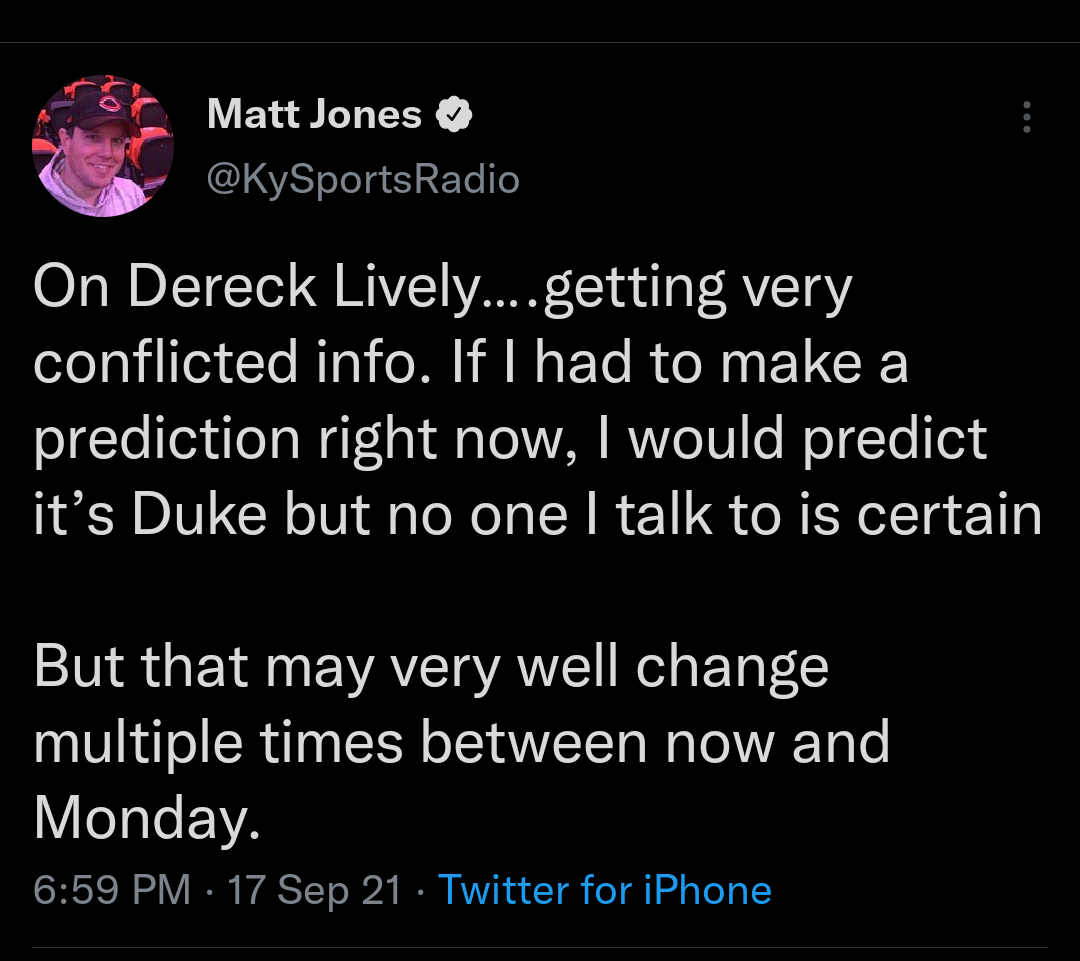The width and height of the screenshot is (1080, 961).
Task: Click the Matt Jones display name
Action: (314, 115)
